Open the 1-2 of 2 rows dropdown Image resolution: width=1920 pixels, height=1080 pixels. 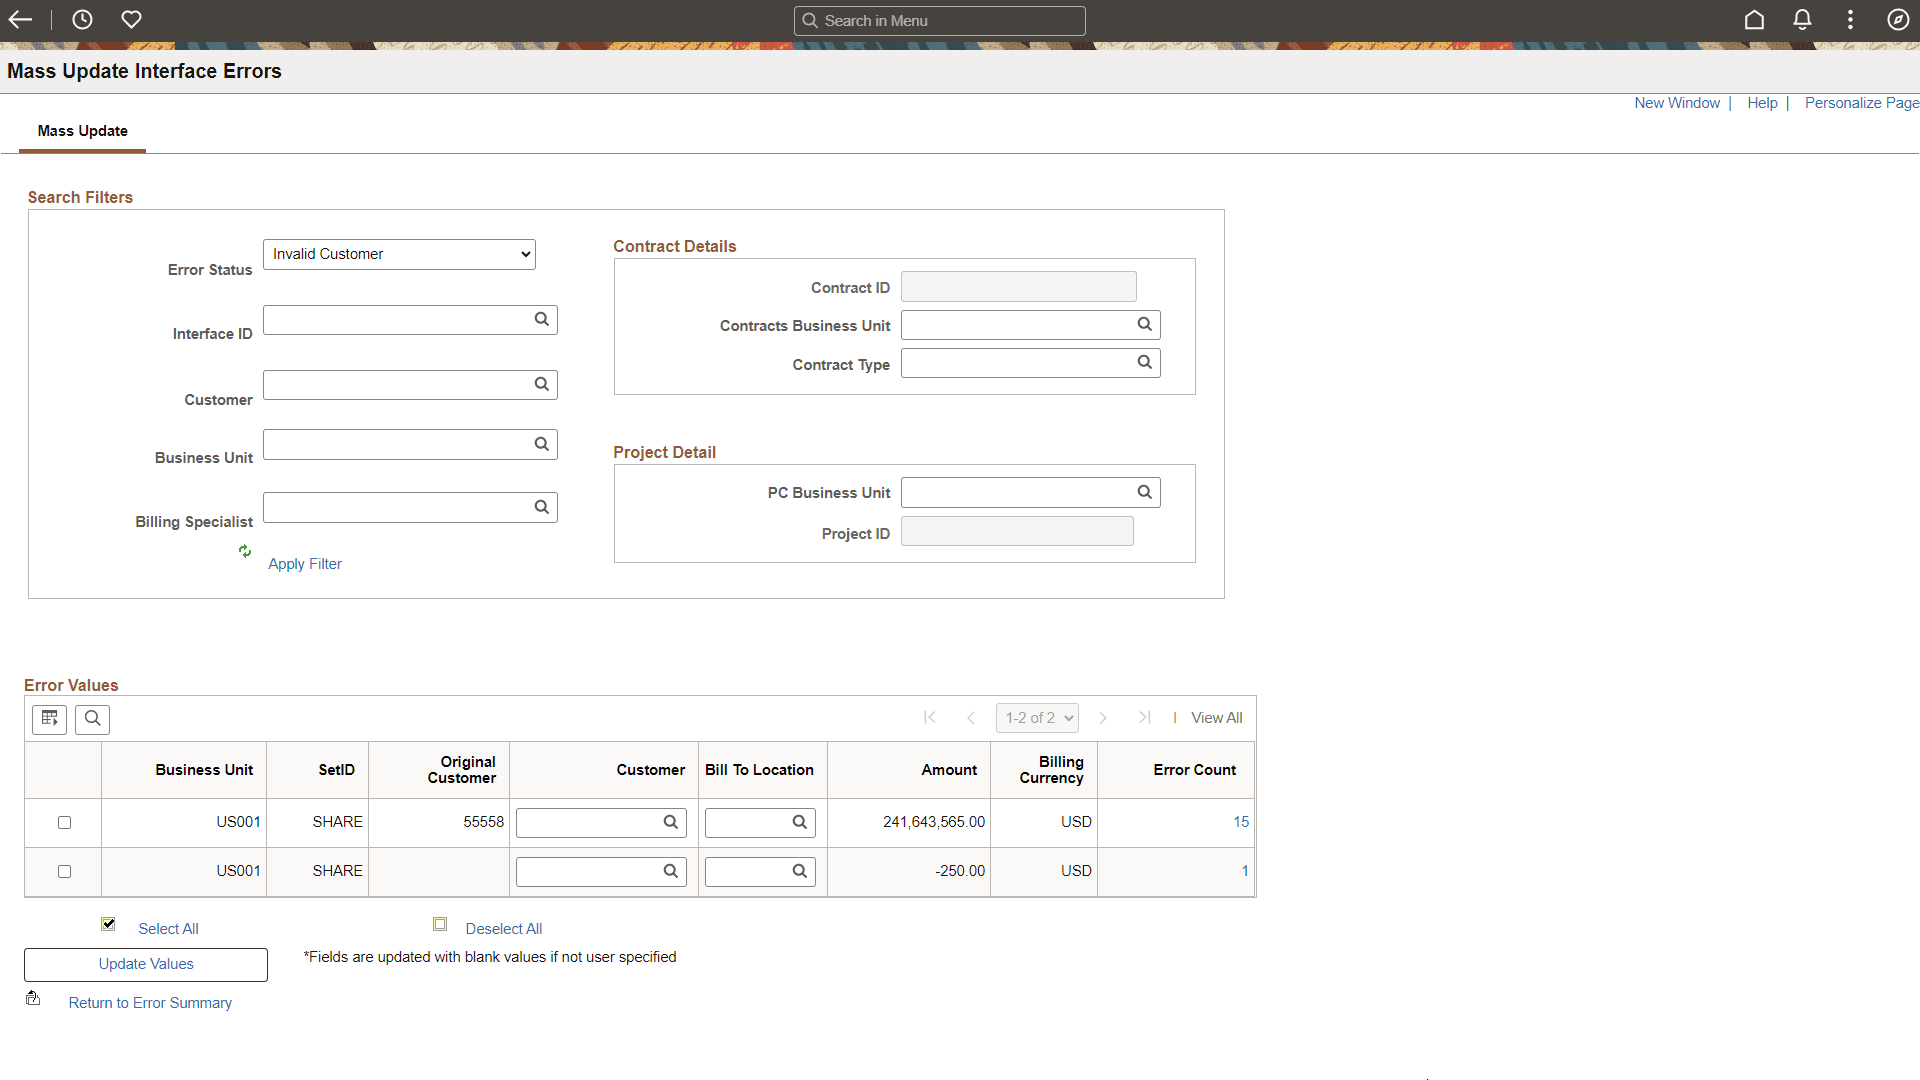point(1037,718)
